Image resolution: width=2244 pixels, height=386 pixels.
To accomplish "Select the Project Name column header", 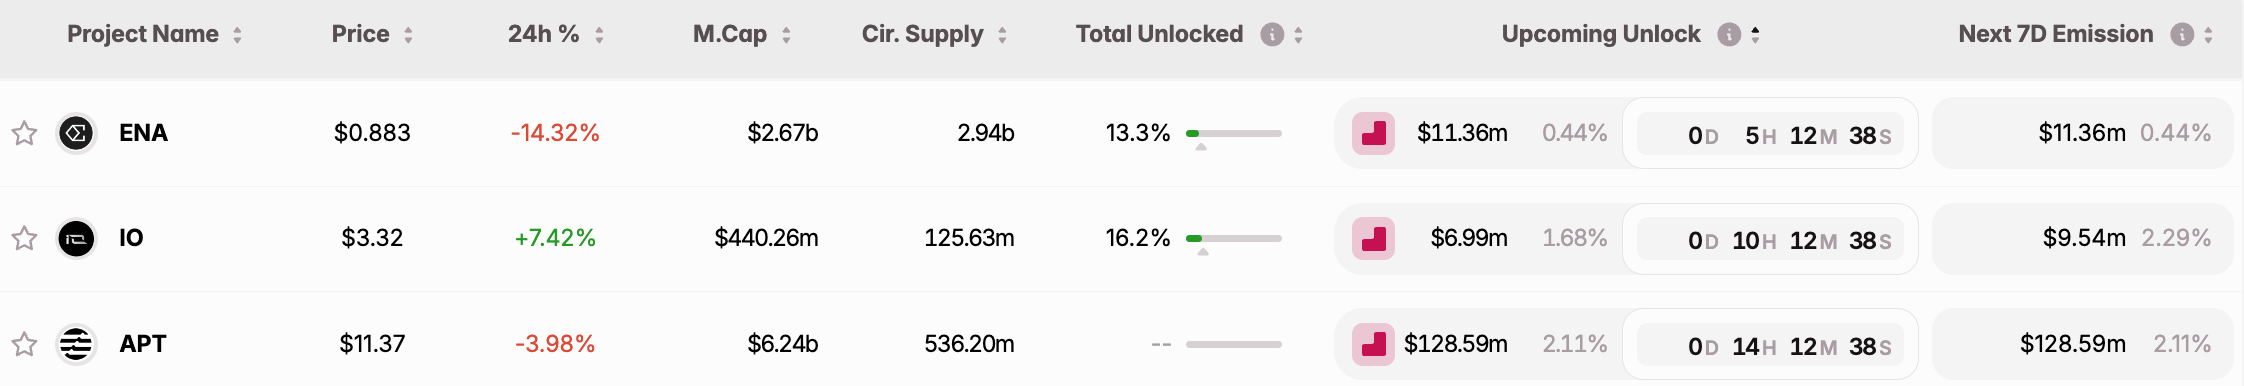I will [143, 34].
